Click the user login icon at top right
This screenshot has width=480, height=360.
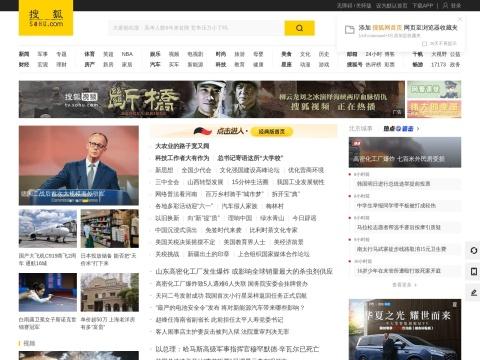click(x=446, y=5)
